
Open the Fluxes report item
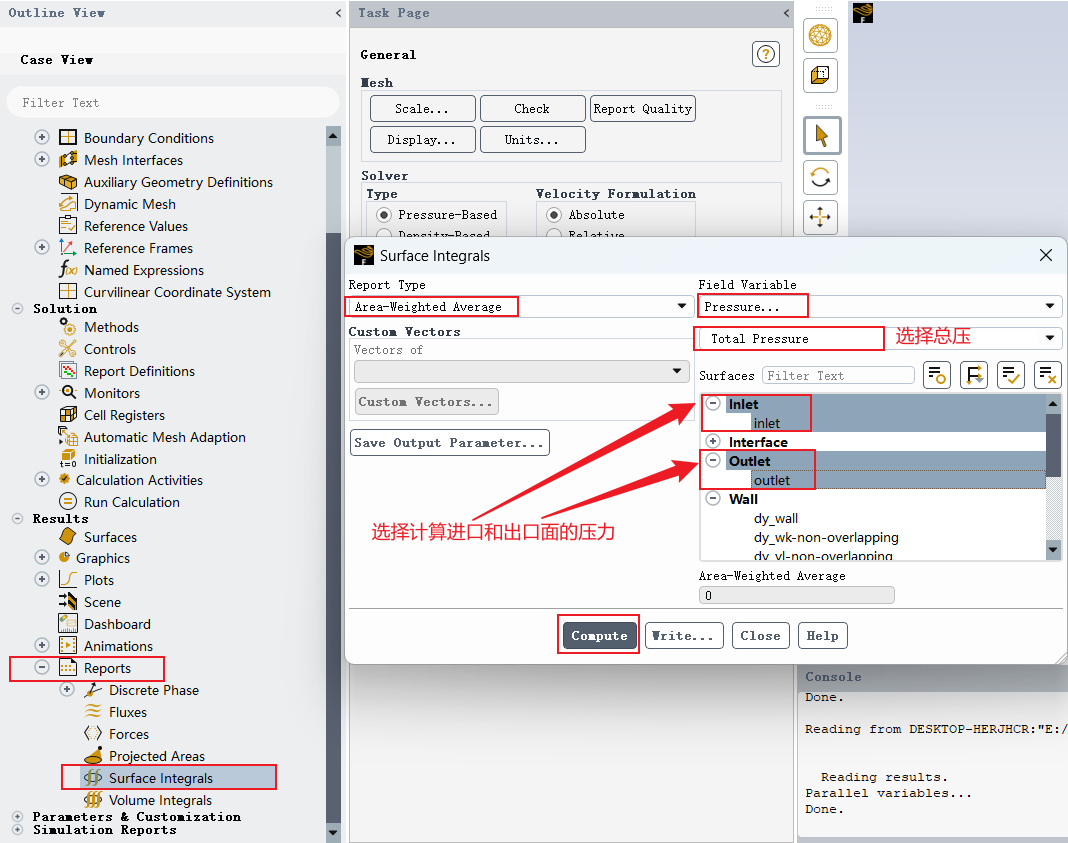tap(127, 712)
